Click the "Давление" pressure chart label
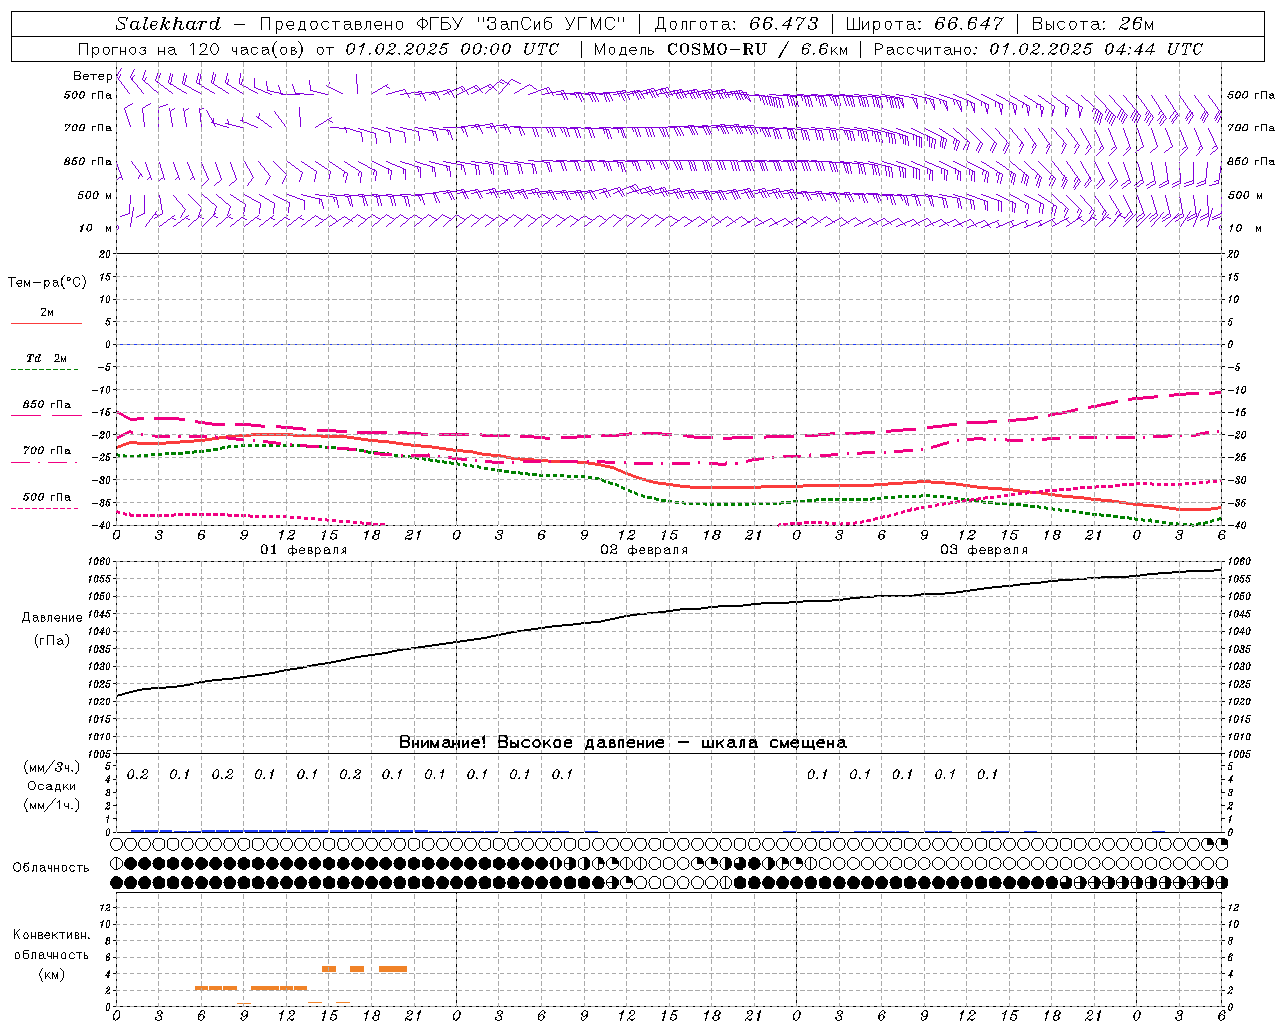 52,618
